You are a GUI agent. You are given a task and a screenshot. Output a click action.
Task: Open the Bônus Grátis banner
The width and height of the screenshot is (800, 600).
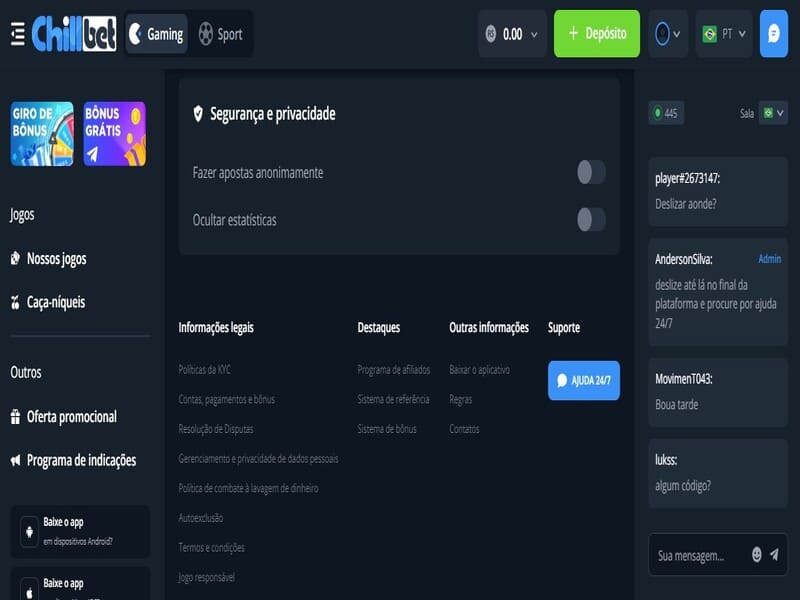click(115, 133)
